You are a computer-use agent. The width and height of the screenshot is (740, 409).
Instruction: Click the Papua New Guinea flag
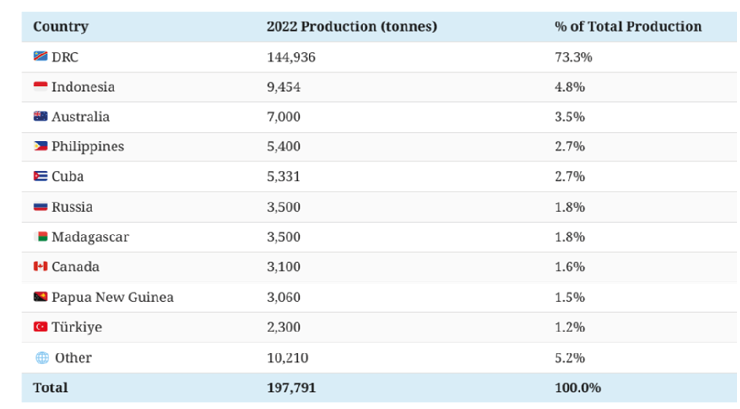[x=40, y=297]
